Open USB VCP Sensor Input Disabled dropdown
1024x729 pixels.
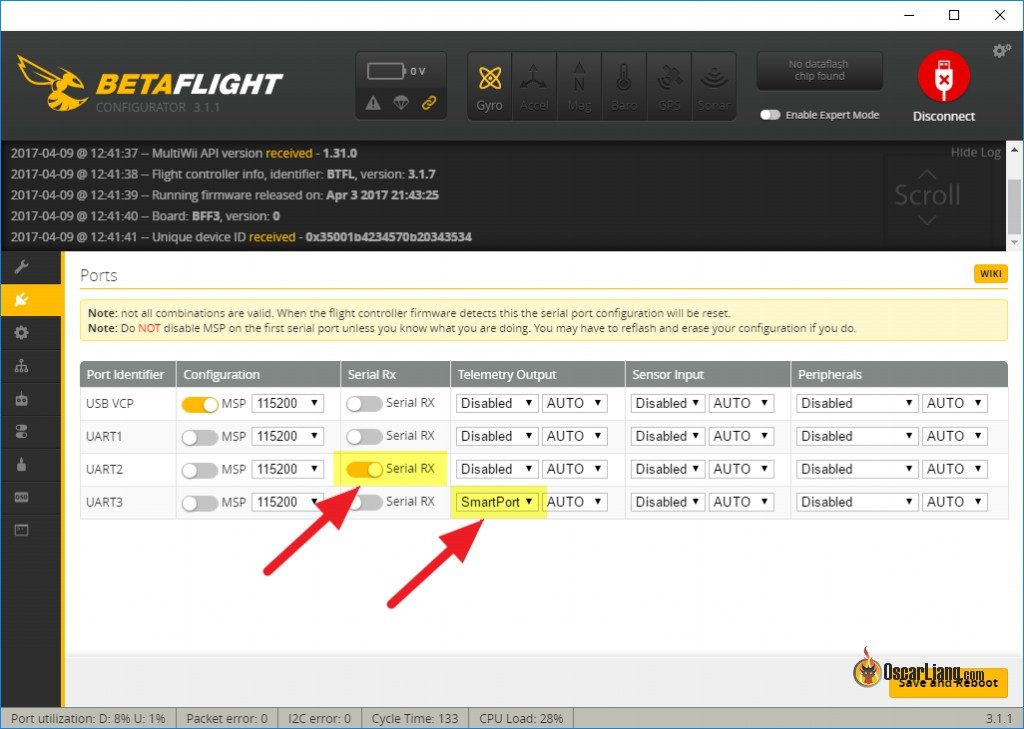[x=667, y=403]
